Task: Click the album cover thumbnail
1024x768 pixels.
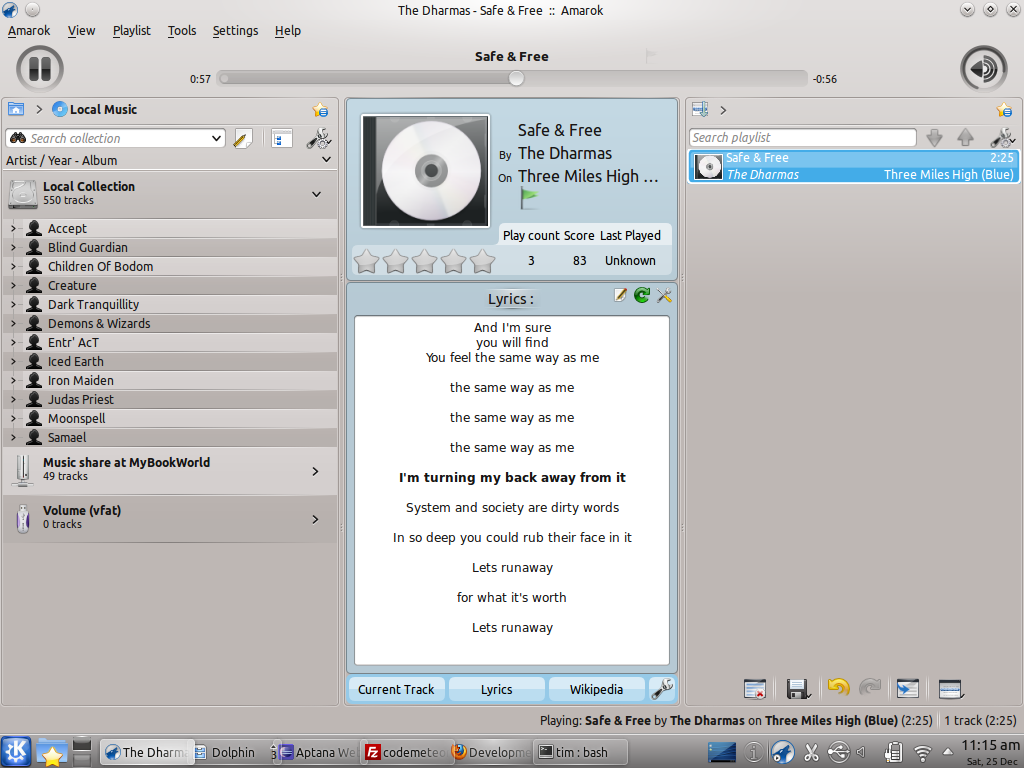Action: point(425,171)
